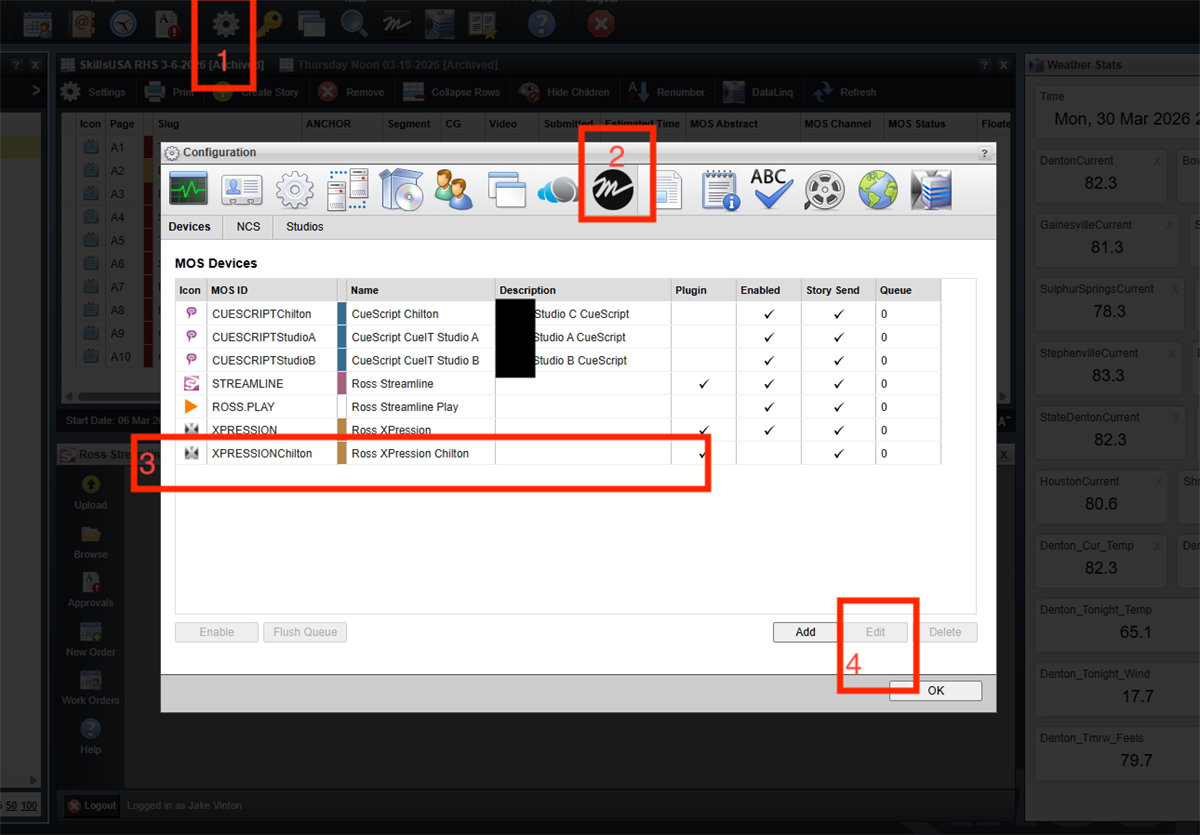
Task: Open the notepad with info badge icon
Action: (x=719, y=189)
